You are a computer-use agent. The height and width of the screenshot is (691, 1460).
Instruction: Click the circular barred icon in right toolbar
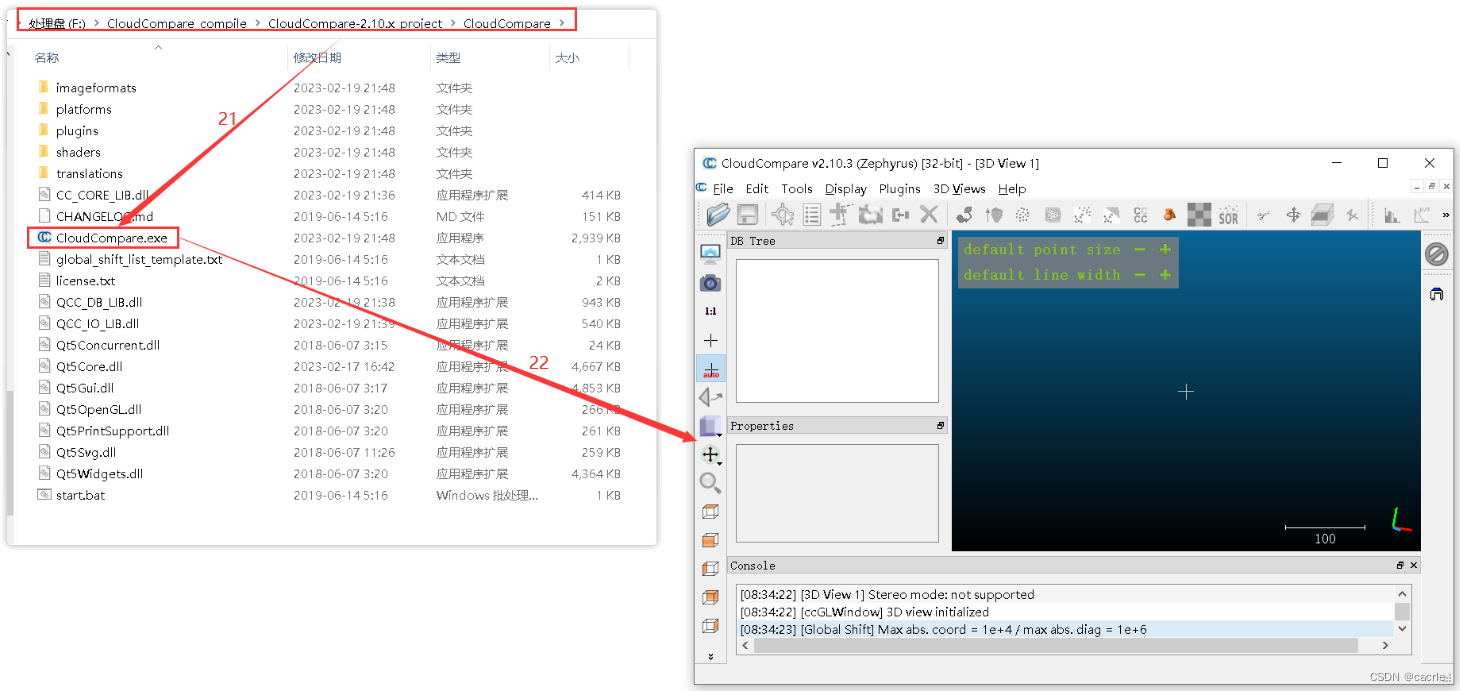[x=1436, y=254]
